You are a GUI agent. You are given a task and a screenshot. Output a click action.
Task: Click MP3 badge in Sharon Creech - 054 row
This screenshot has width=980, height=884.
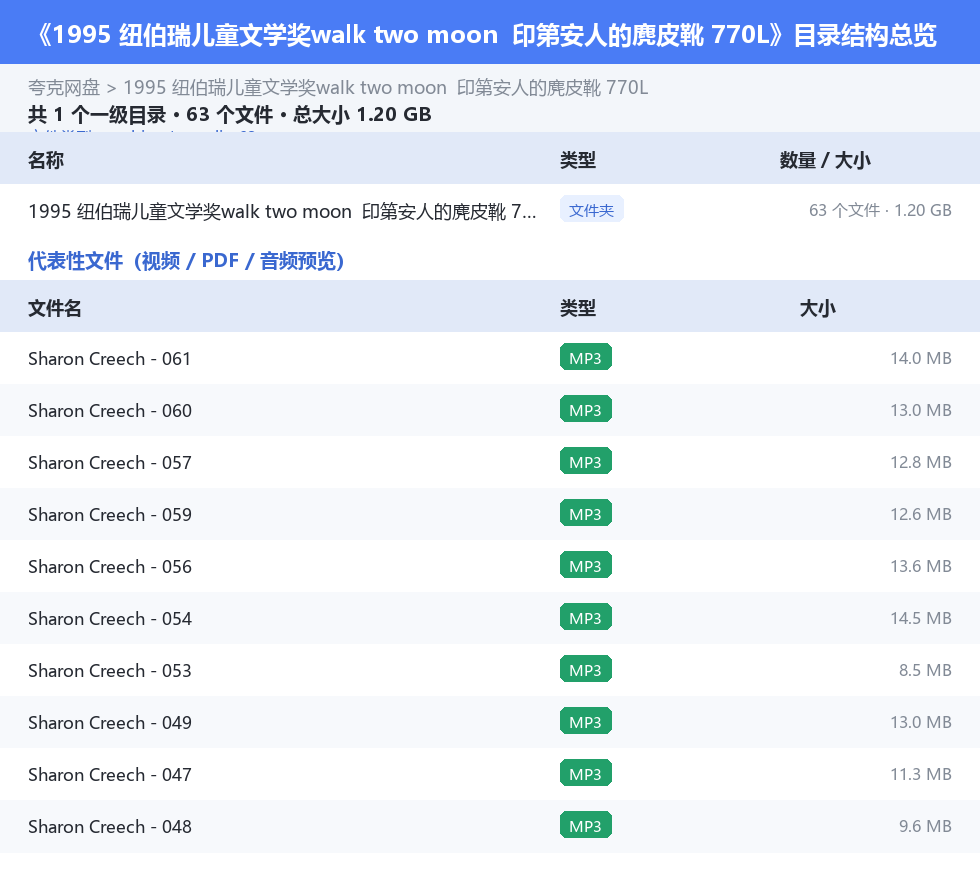click(x=586, y=617)
